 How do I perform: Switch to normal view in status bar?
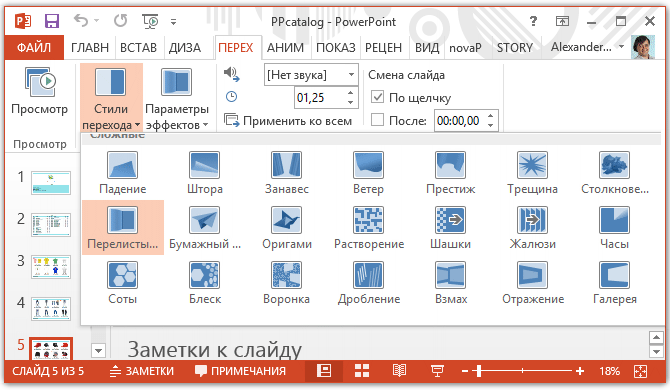(x=324, y=371)
